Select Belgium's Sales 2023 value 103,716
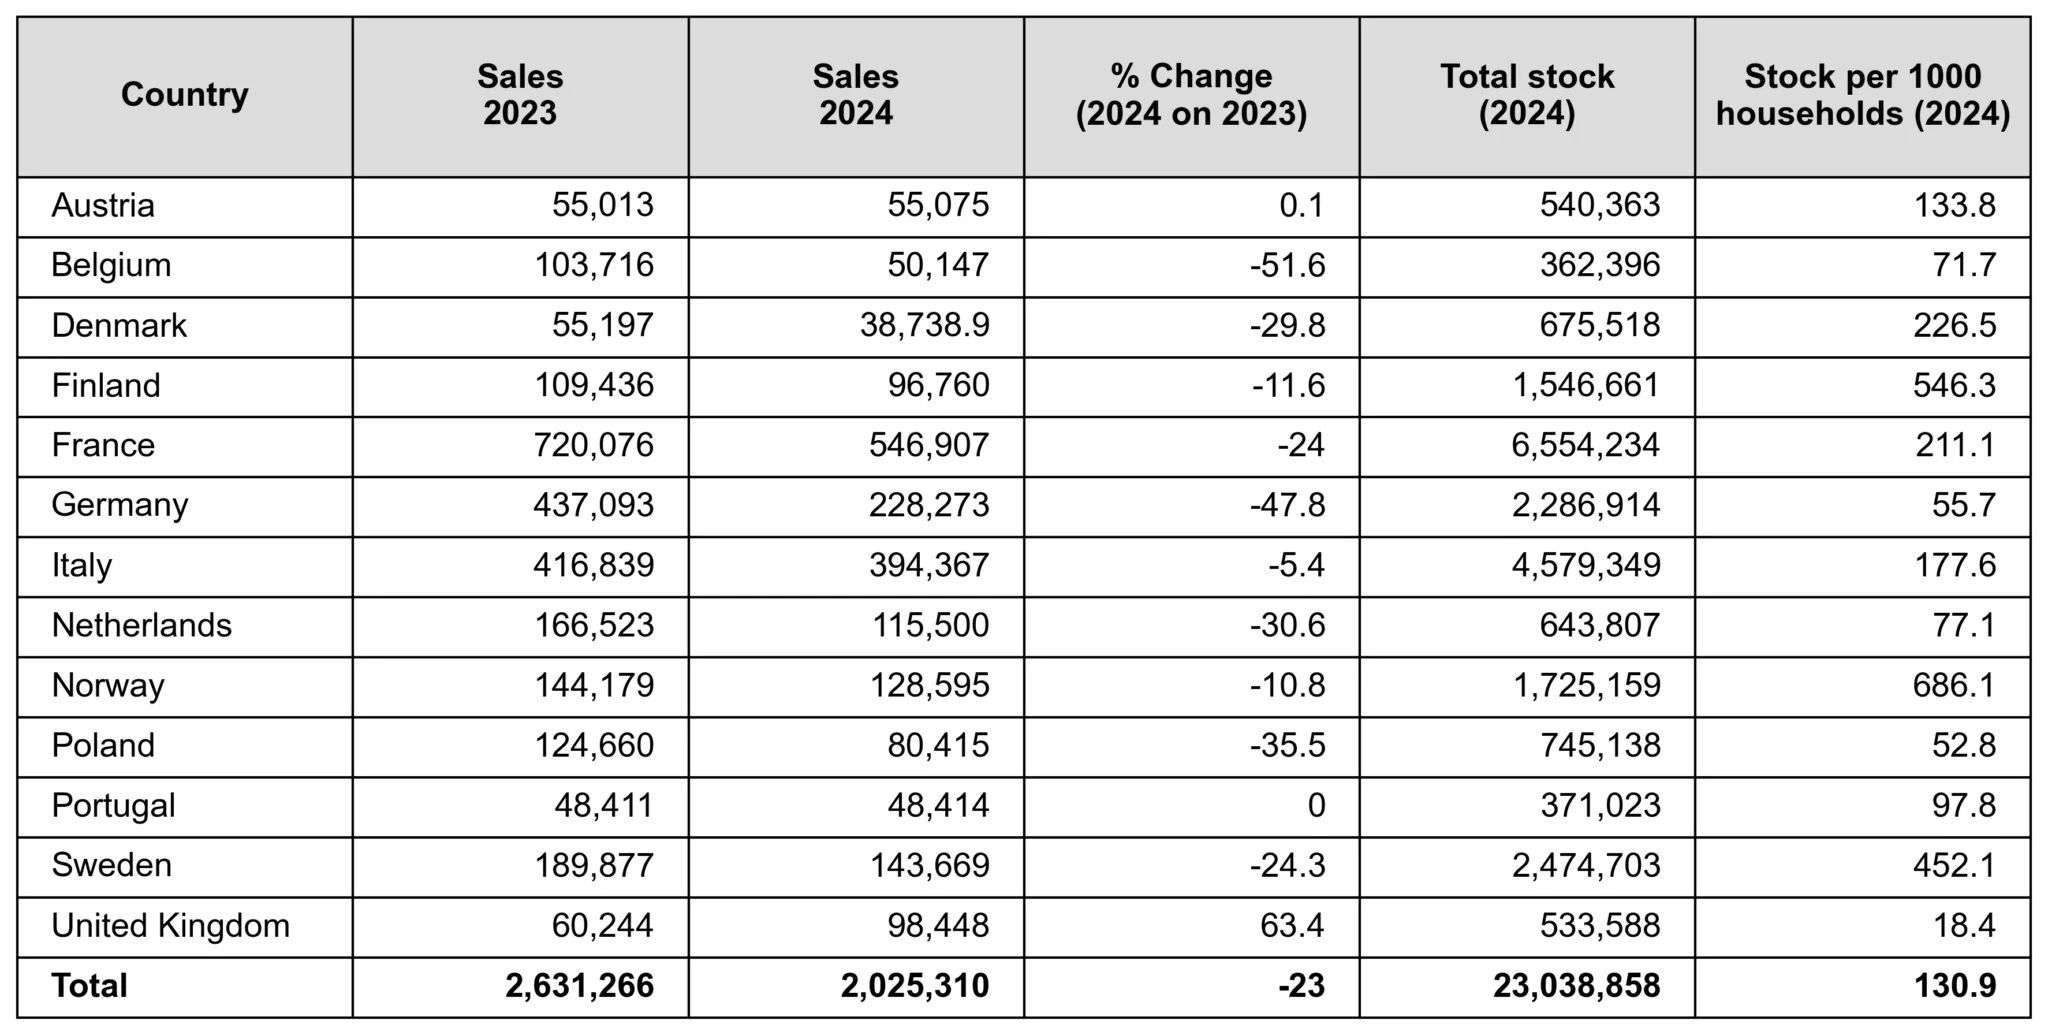2048x1035 pixels. (x=594, y=266)
